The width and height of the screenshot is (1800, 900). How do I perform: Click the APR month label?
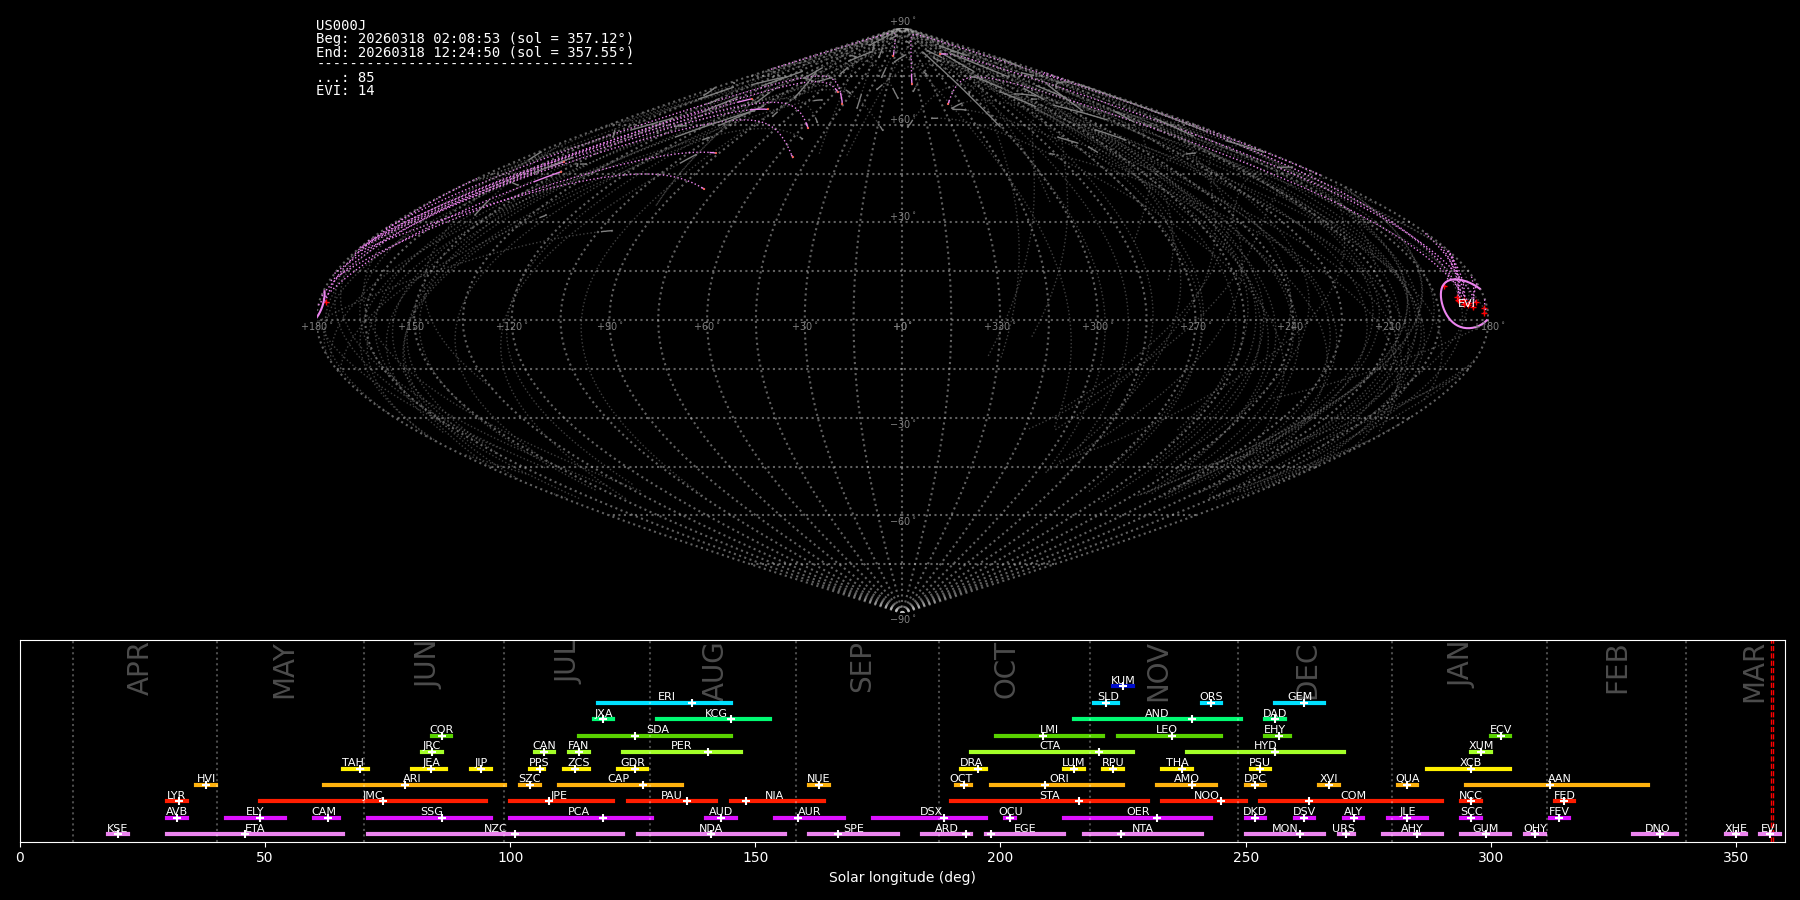[138, 669]
